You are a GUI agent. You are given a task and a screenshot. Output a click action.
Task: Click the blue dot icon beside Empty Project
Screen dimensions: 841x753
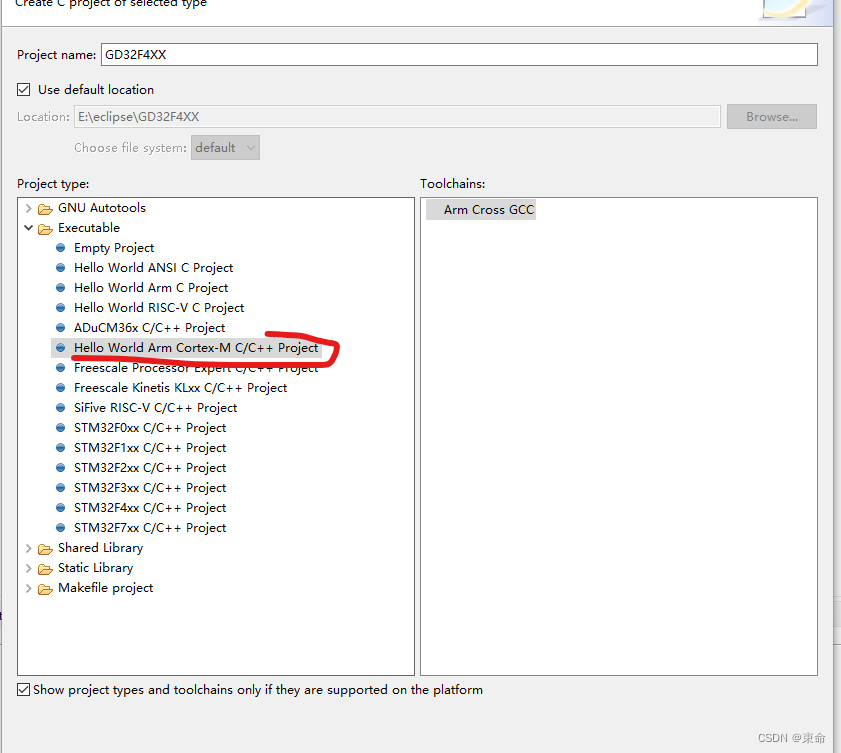pos(61,248)
